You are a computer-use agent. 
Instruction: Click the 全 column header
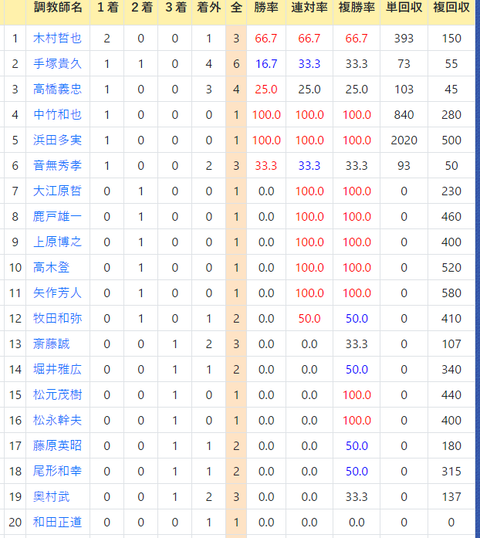click(x=236, y=8)
